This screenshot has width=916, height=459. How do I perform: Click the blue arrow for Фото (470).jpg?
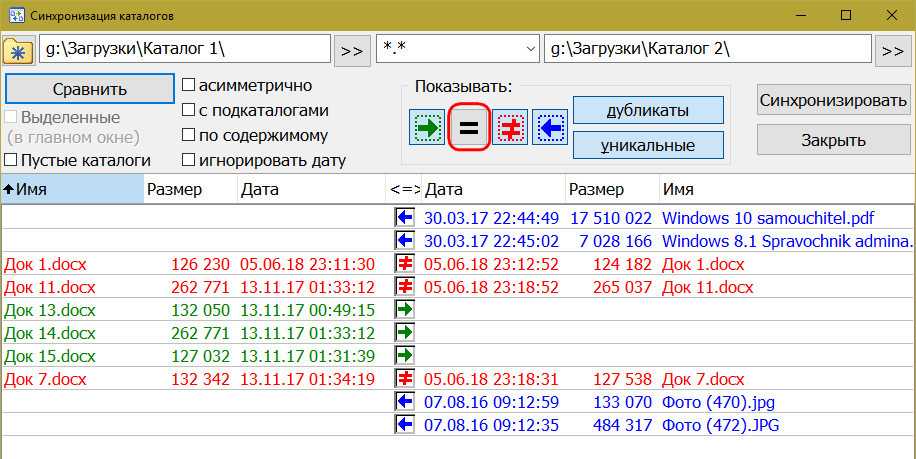coord(405,402)
